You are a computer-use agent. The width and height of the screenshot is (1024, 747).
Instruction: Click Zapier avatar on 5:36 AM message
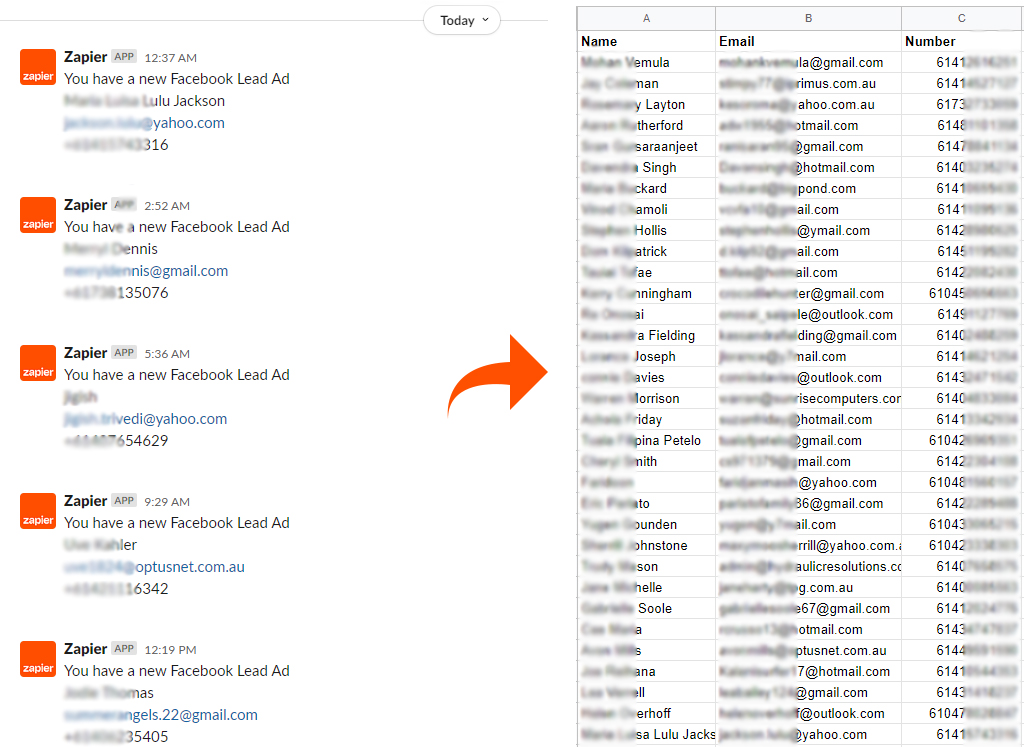click(x=38, y=363)
